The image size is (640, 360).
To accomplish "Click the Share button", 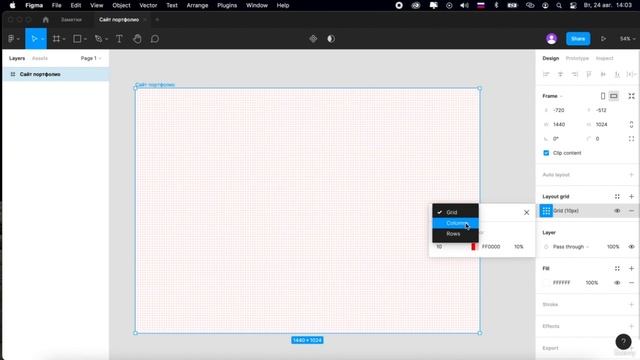I will coord(578,39).
